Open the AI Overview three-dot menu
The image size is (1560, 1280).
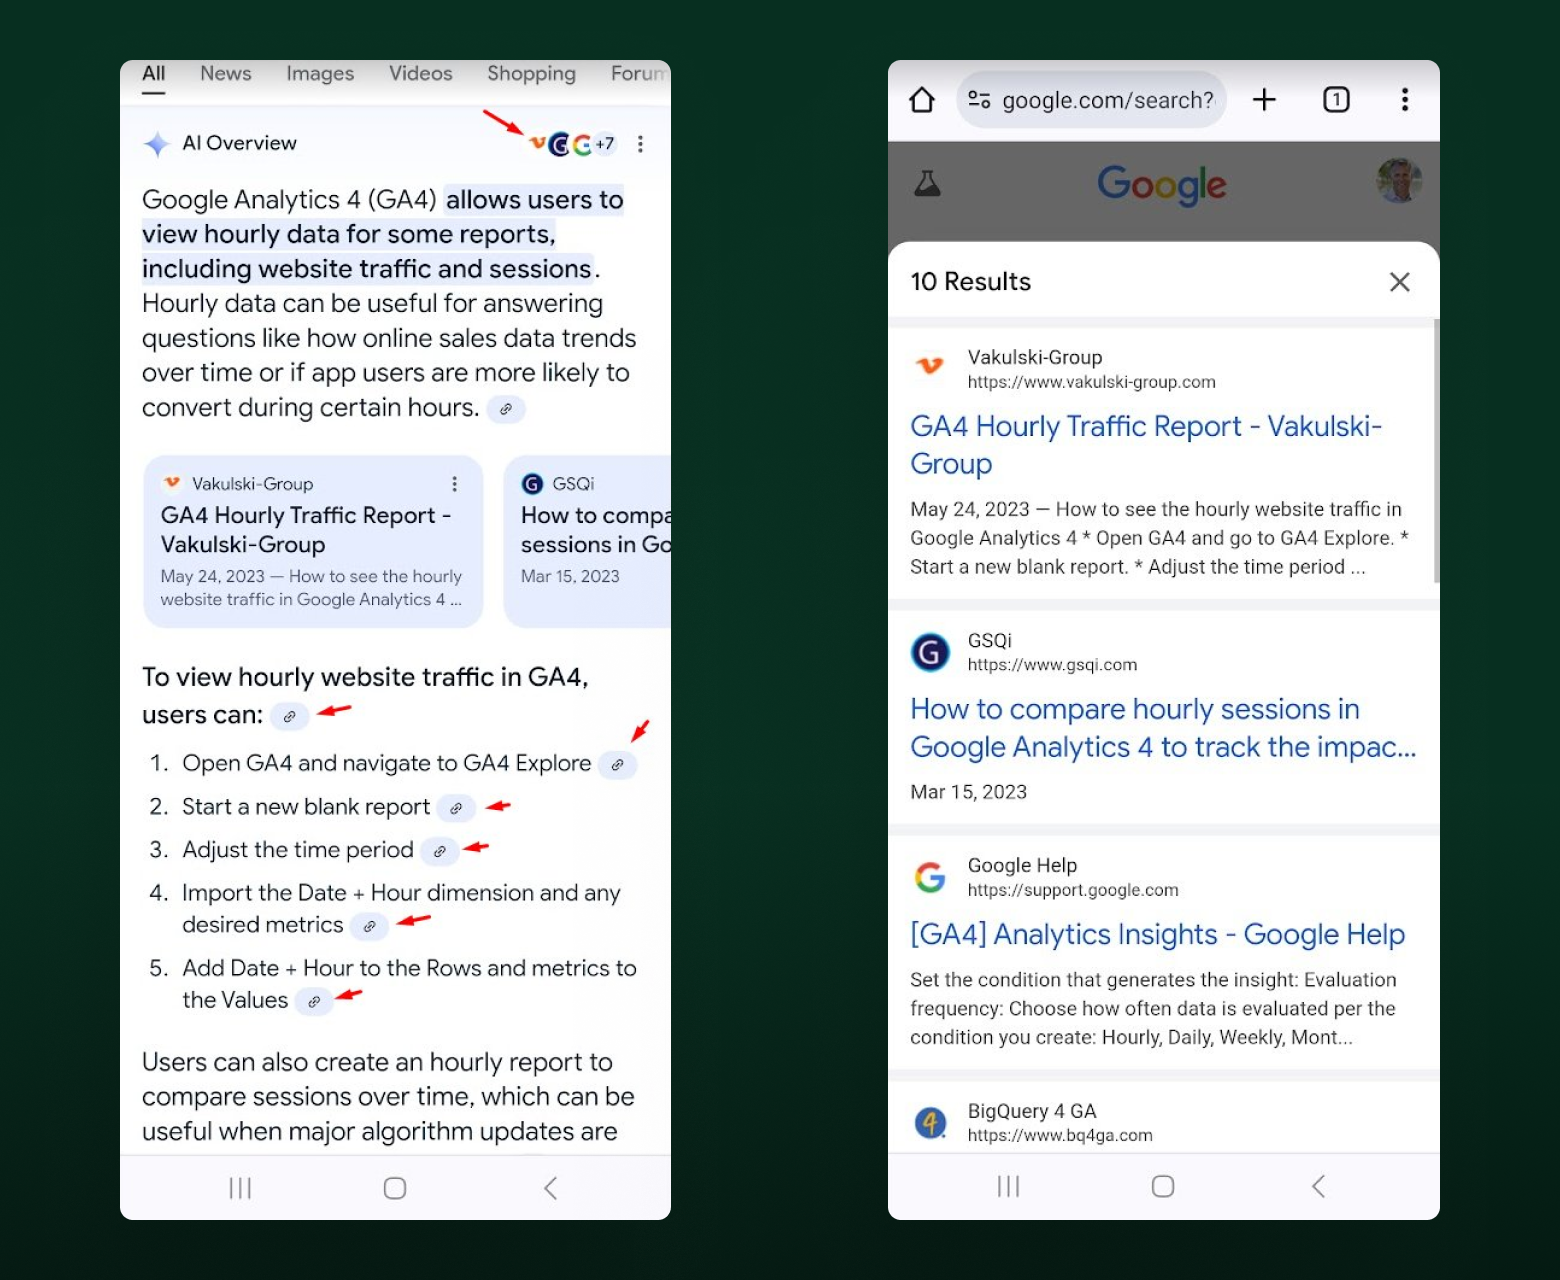(640, 144)
